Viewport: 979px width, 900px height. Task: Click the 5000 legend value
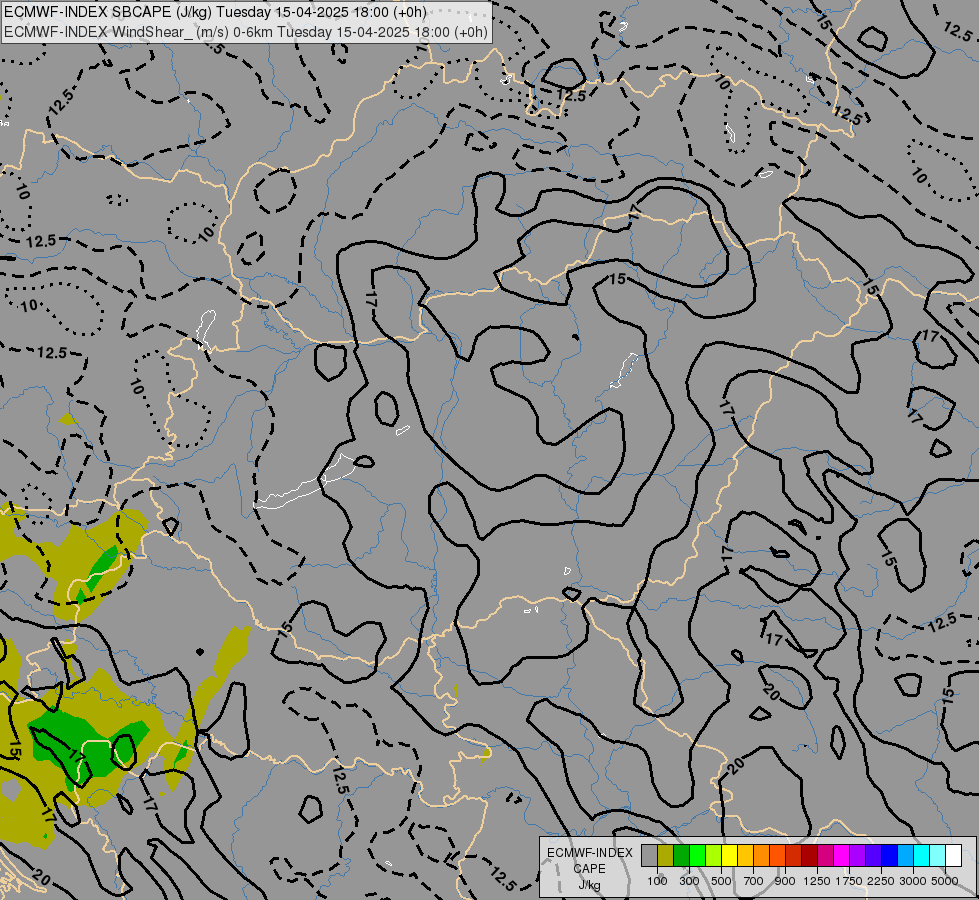click(945, 881)
